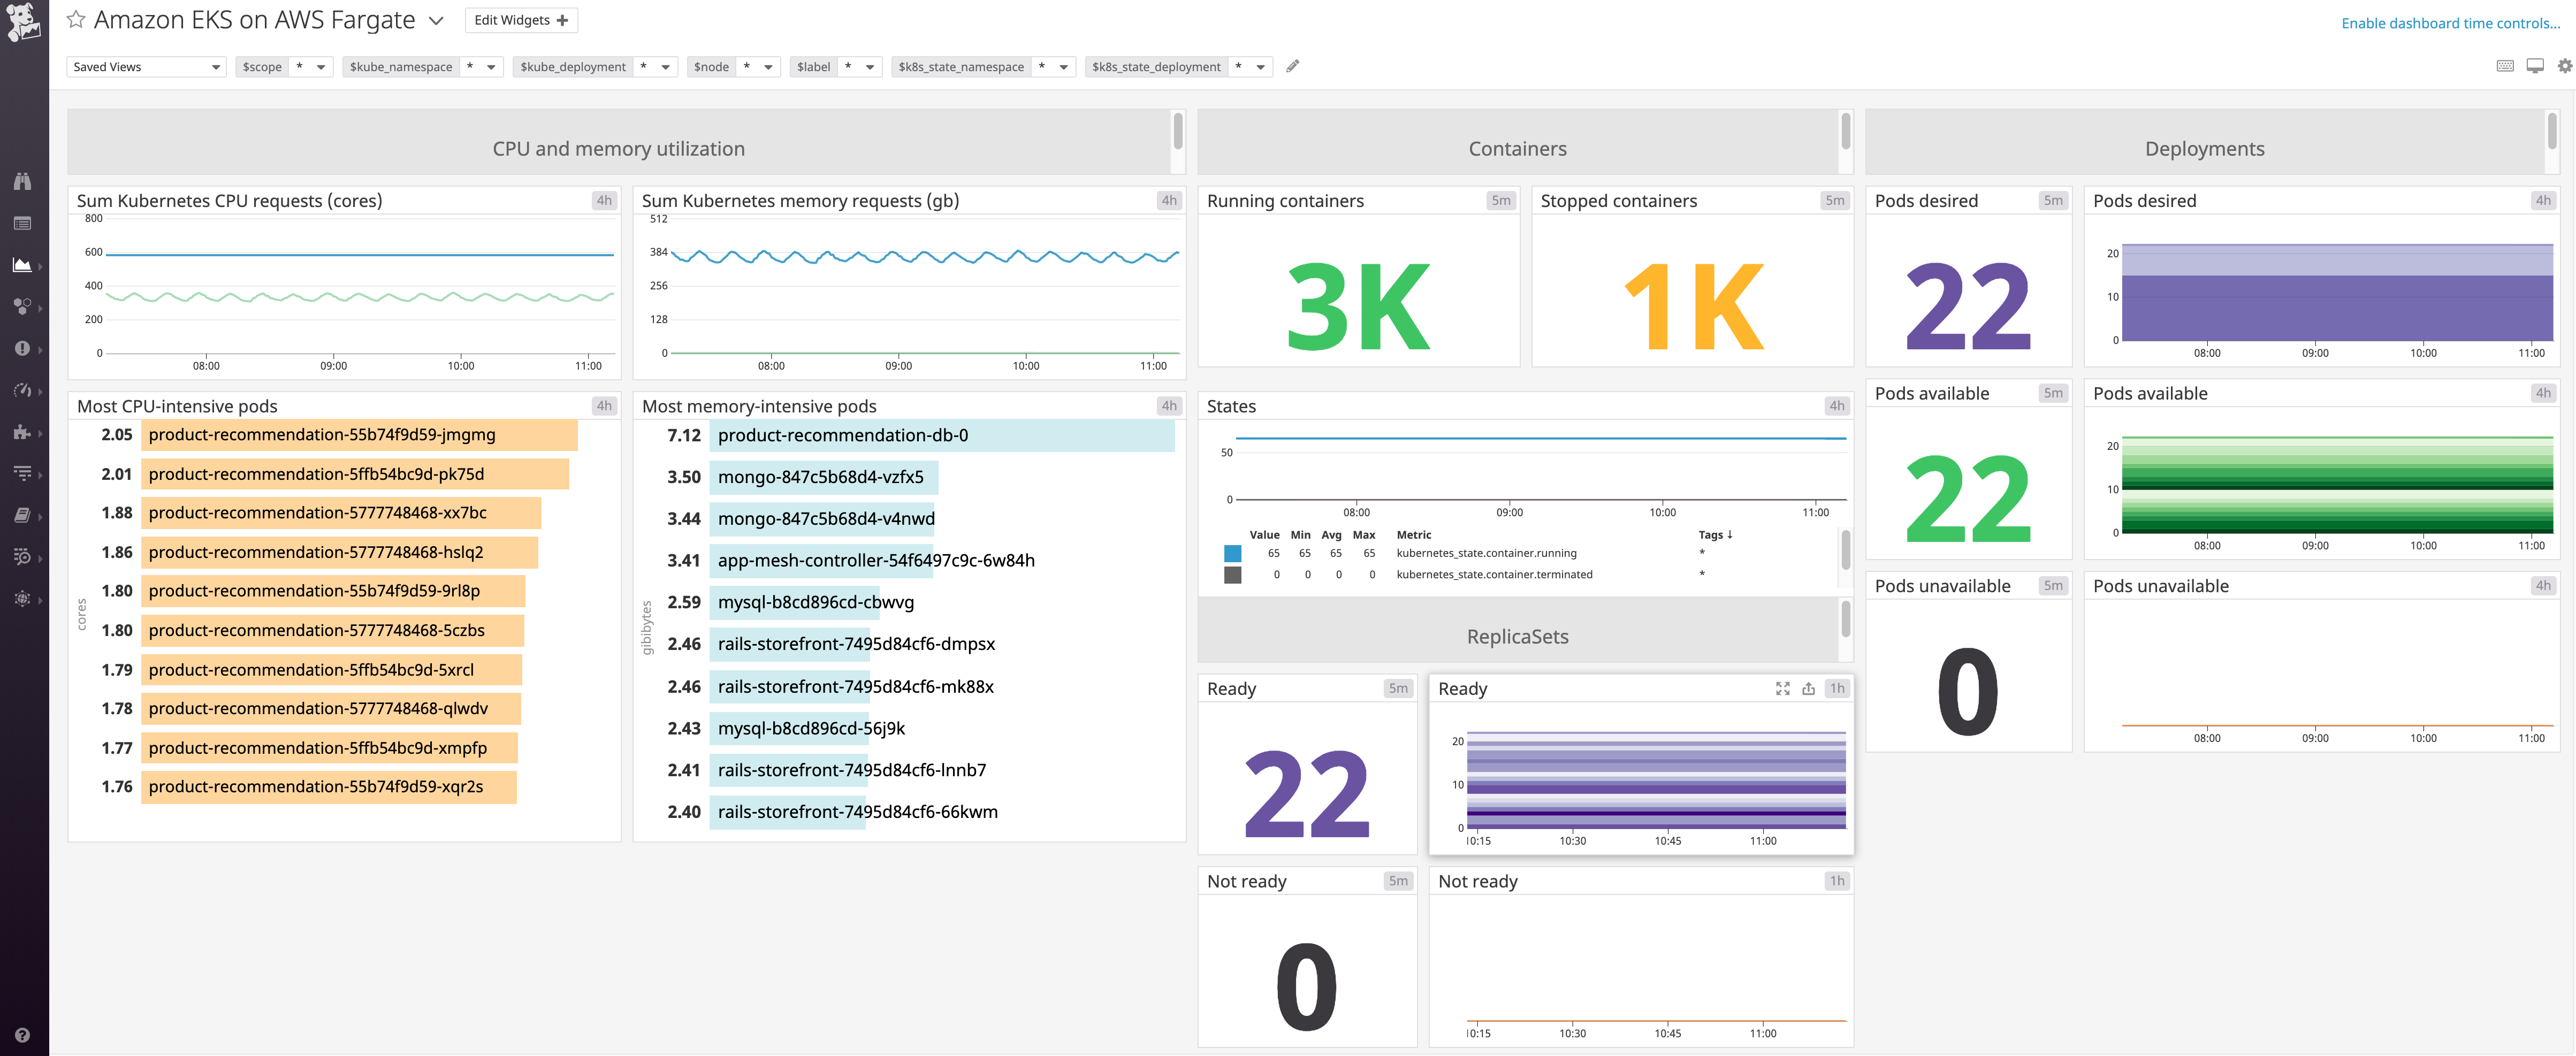This screenshot has width=2576, height=1056.
Task: Edit template variables with the pencil icon
Action: (1292, 66)
